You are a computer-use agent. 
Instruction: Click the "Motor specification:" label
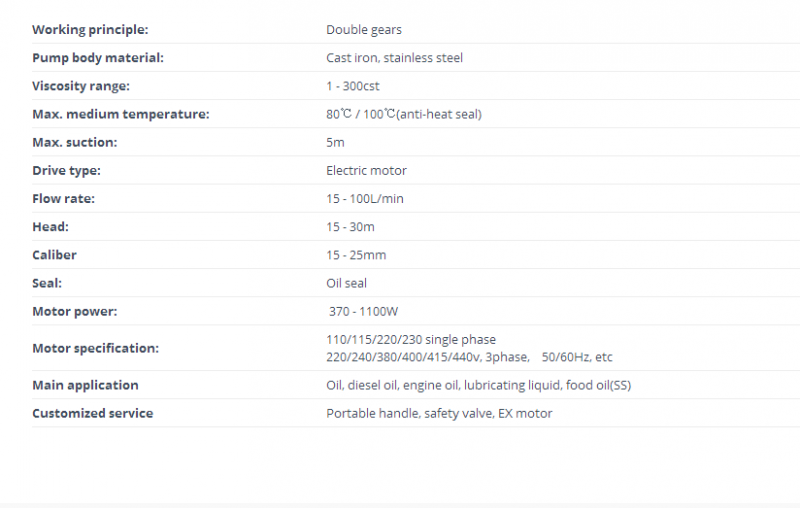tap(95, 348)
